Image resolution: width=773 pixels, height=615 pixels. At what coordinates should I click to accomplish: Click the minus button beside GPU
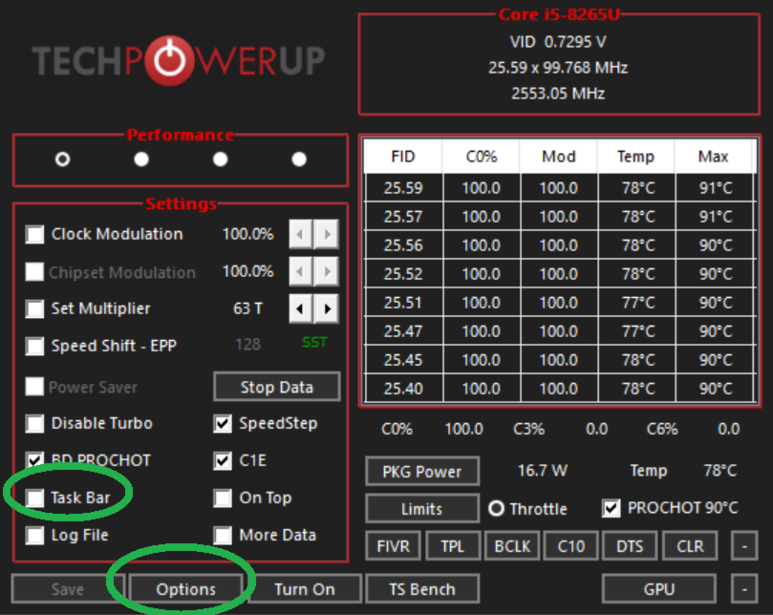click(x=744, y=589)
